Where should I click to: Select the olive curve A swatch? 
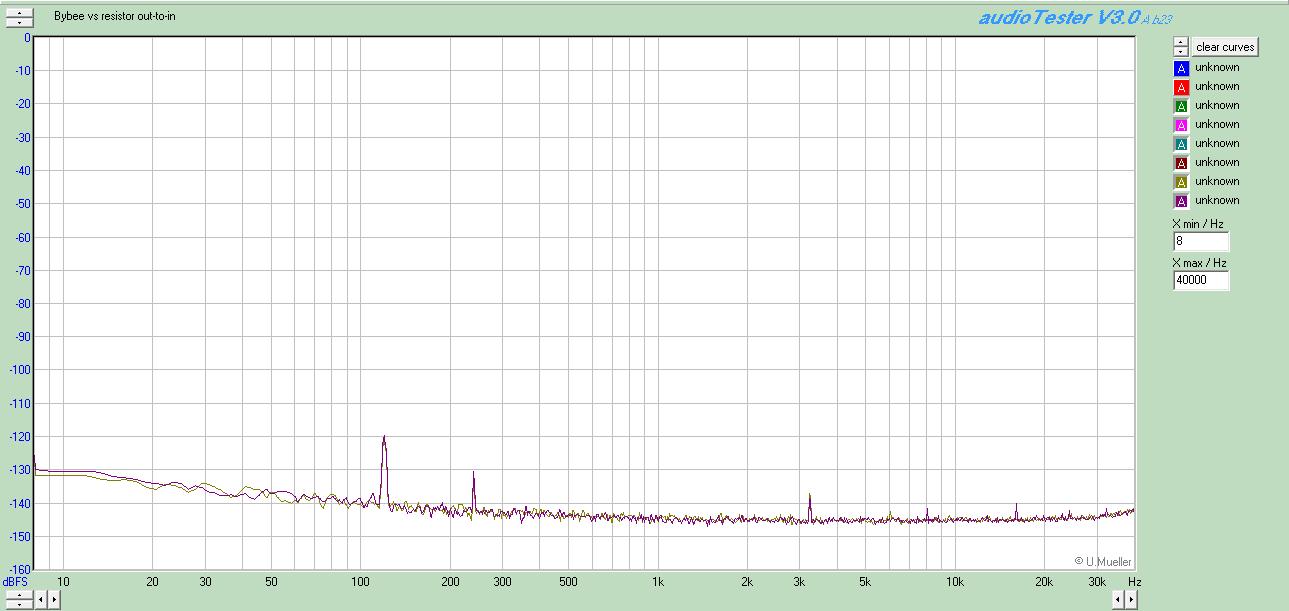tap(1181, 182)
